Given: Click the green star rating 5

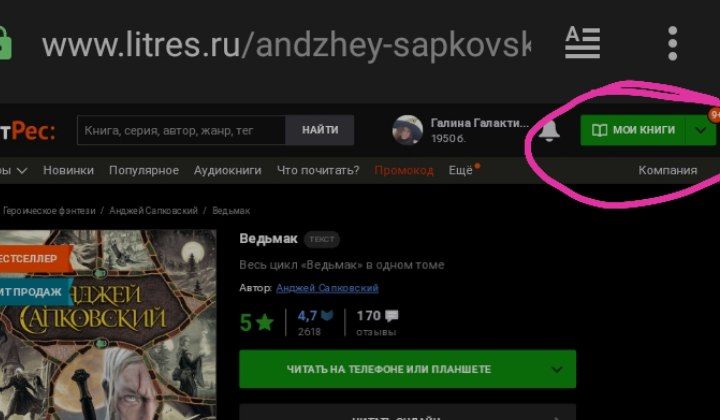Looking at the screenshot, I should coord(257,323).
